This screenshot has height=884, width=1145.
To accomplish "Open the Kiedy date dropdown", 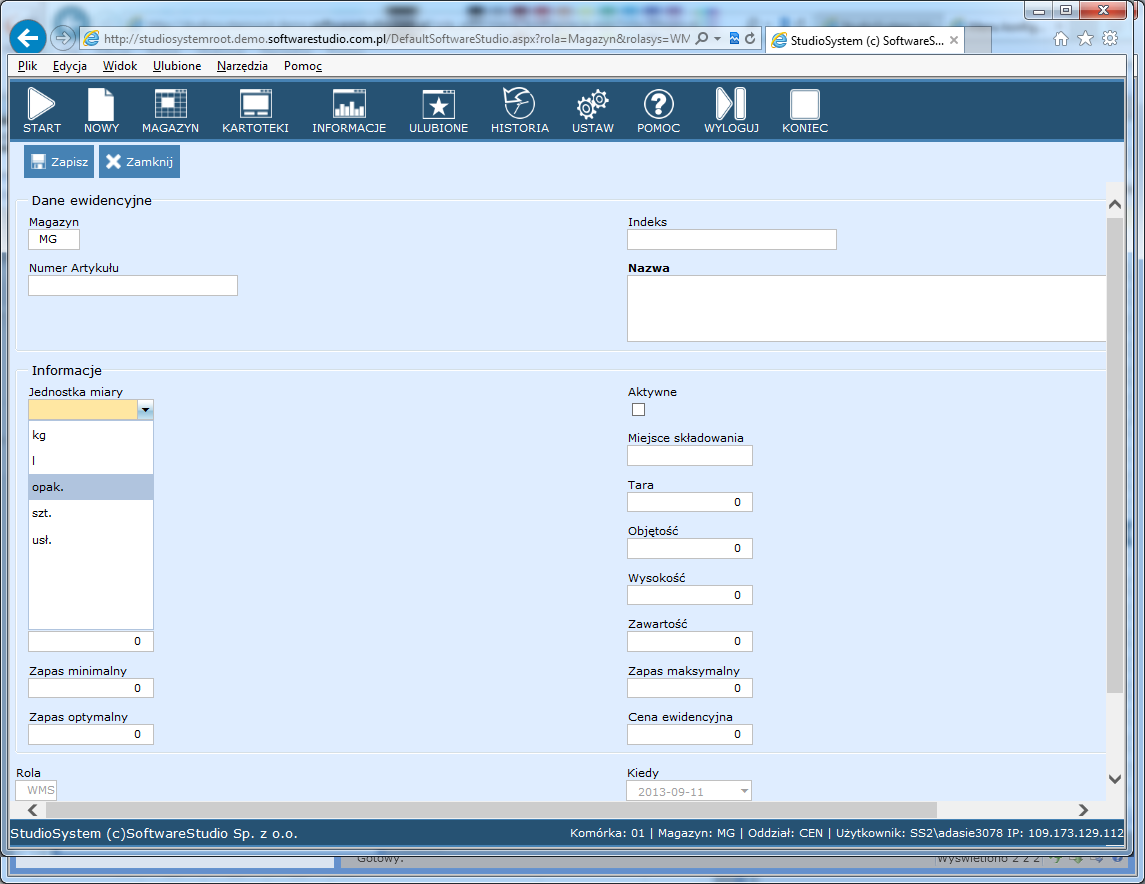I will [744, 791].
